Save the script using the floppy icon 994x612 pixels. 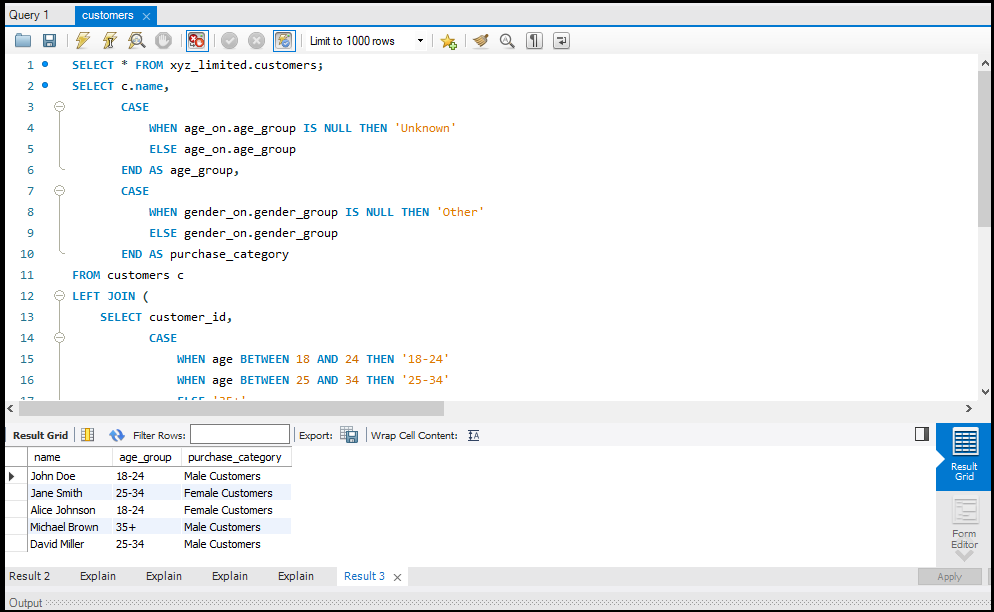tap(49, 41)
